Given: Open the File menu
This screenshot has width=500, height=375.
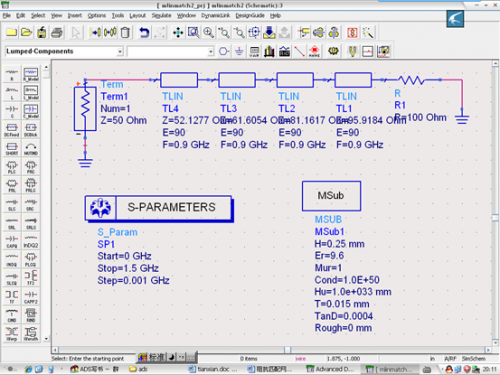Looking at the screenshot, I should coord(7,16).
